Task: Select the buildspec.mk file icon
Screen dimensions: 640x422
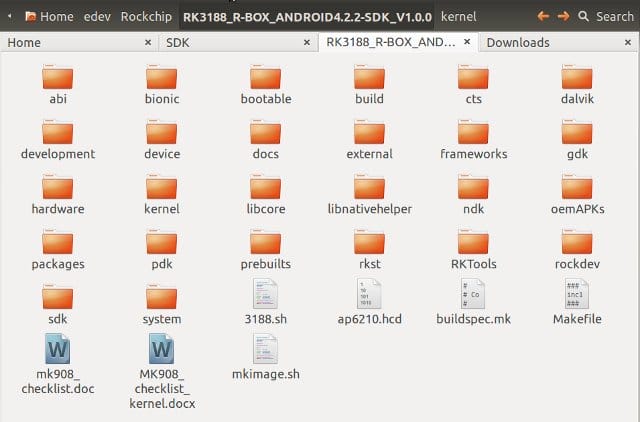Action: click(473, 293)
